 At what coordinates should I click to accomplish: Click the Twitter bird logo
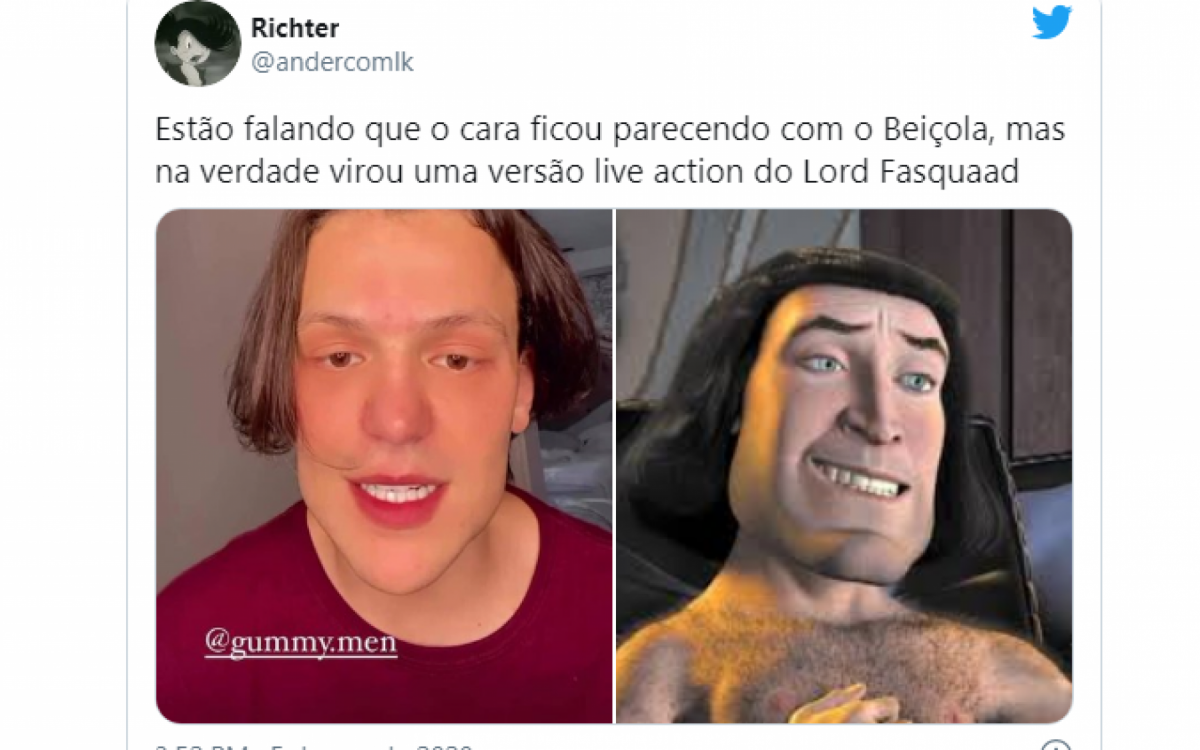click(1051, 22)
